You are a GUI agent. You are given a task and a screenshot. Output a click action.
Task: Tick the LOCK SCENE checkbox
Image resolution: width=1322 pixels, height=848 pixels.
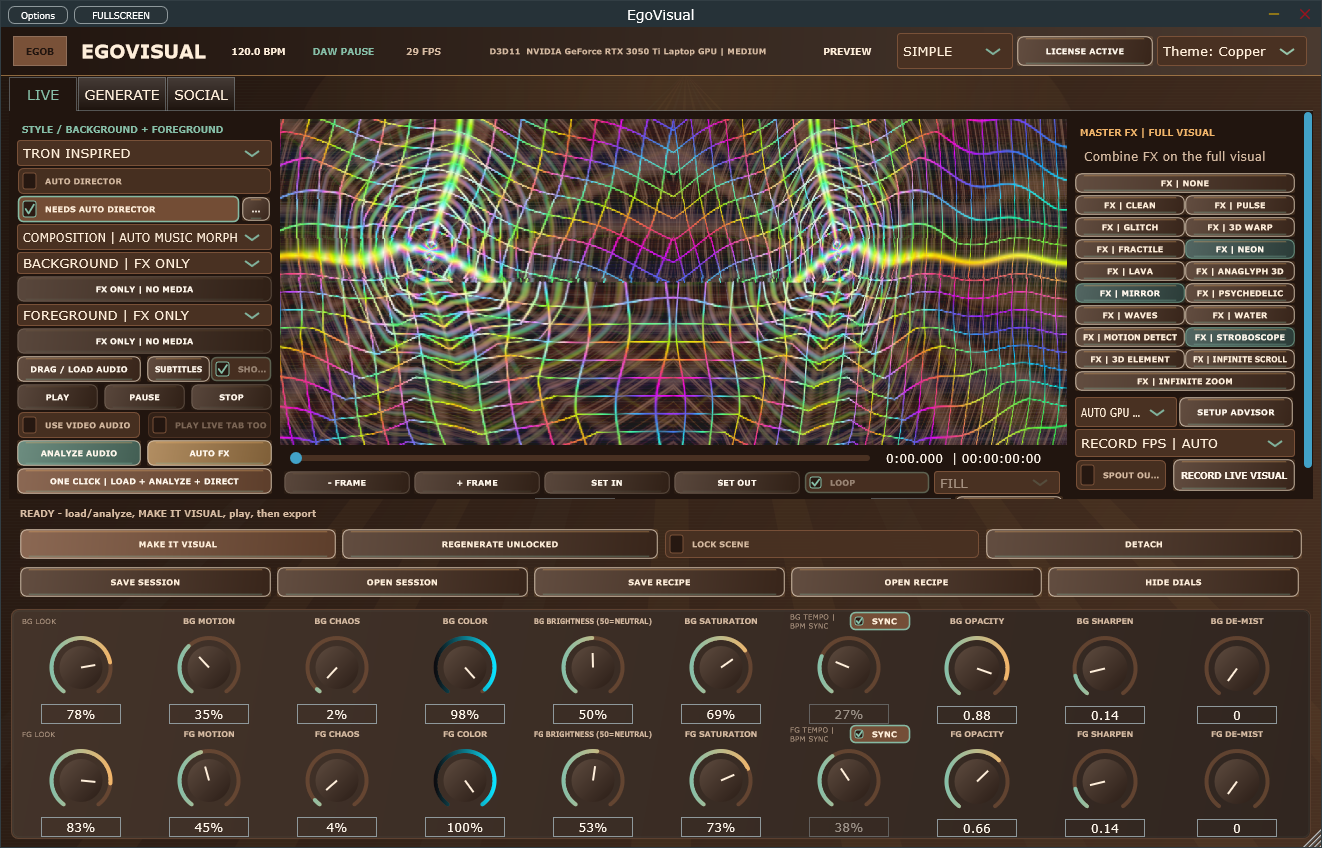coord(676,544)
